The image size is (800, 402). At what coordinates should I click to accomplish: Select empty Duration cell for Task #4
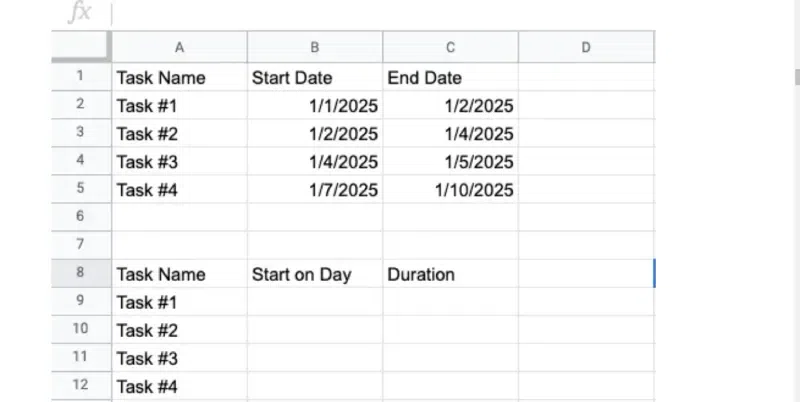click(x=450, y=386)
